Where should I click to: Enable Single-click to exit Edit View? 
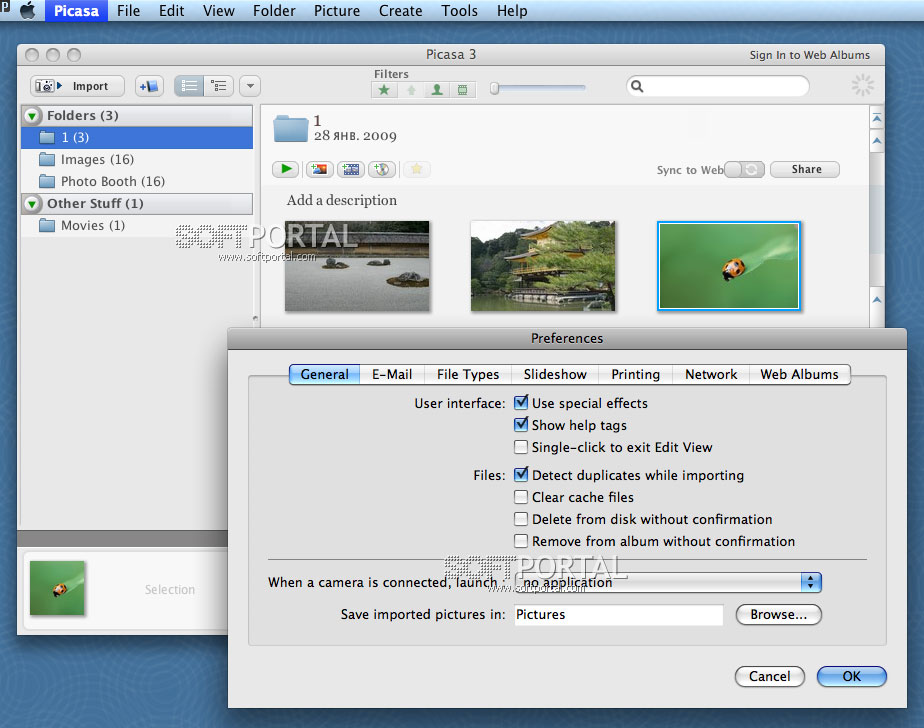(521, 447)
